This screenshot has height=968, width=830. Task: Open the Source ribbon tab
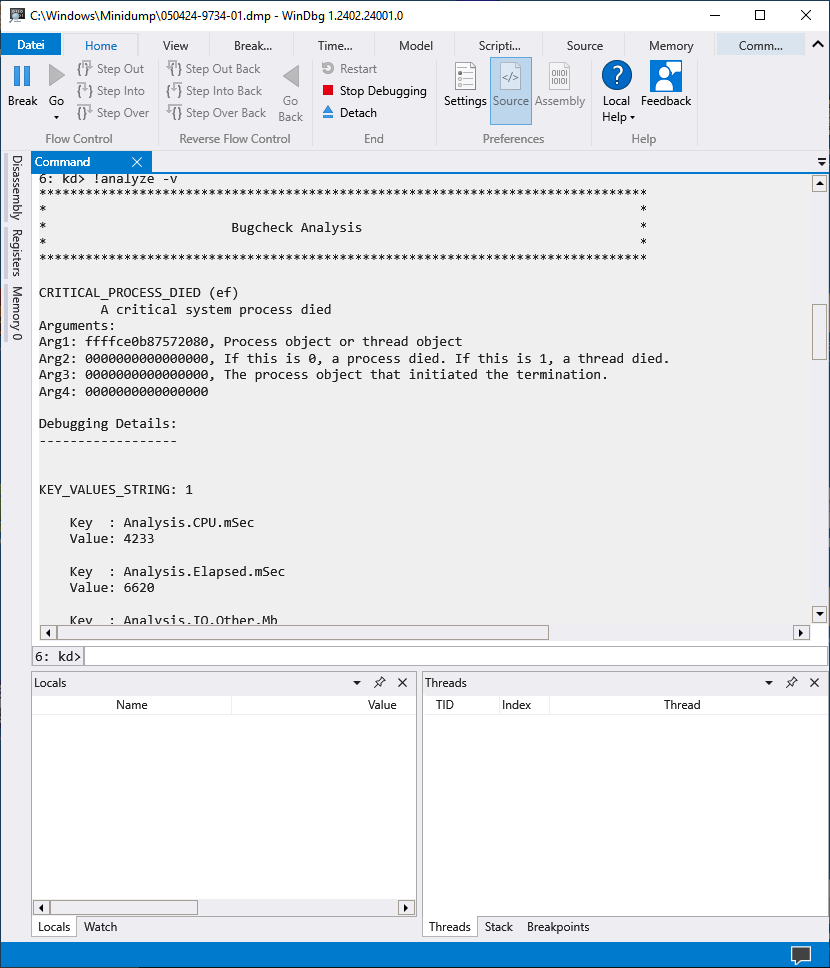pos(584,46)
